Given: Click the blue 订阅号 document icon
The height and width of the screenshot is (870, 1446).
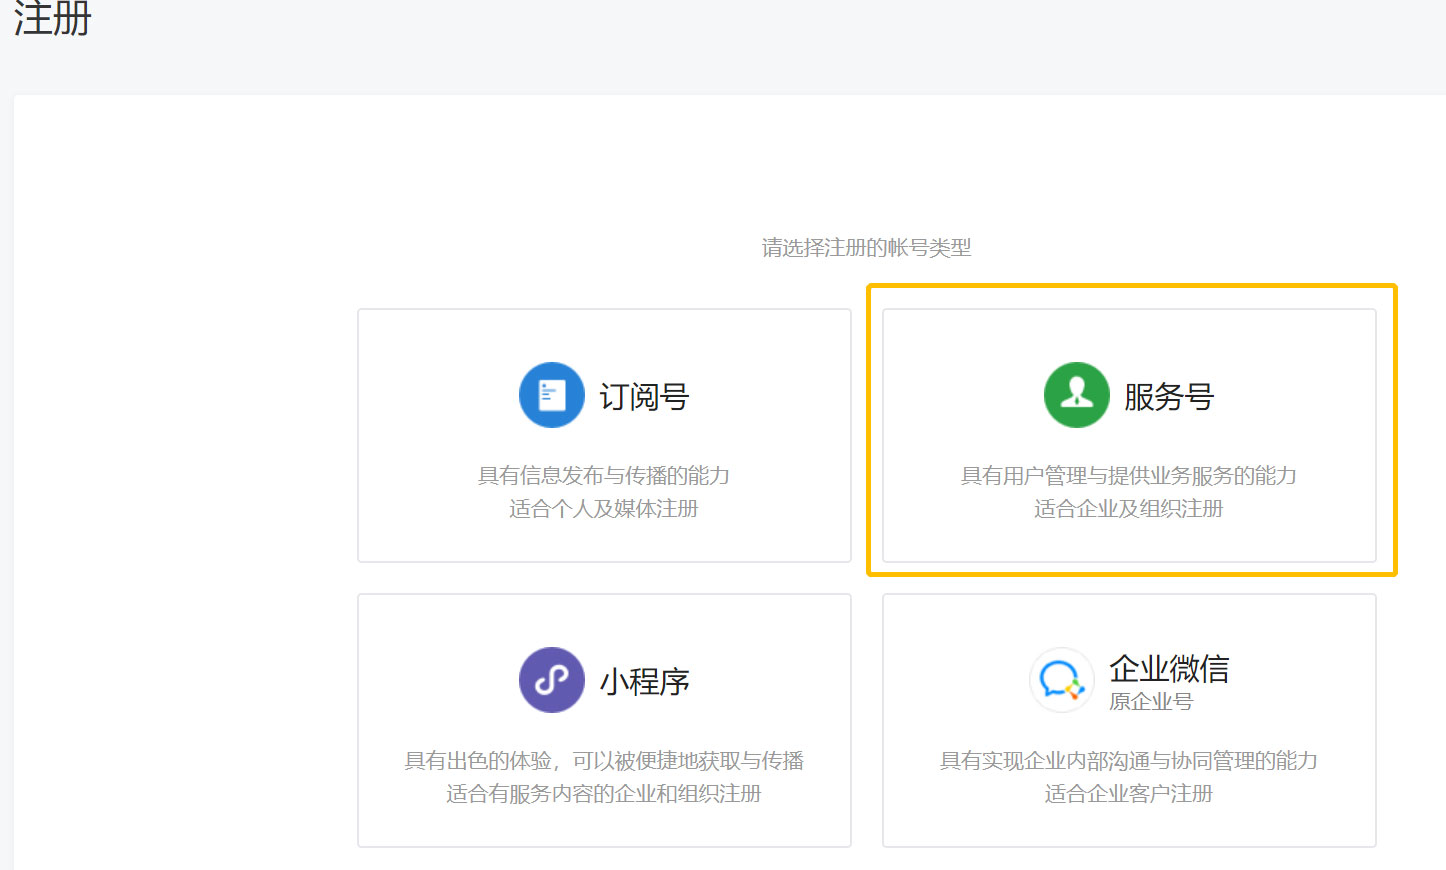Looking at the screenshot, I should pyautogui.click(x=551, y=395).
